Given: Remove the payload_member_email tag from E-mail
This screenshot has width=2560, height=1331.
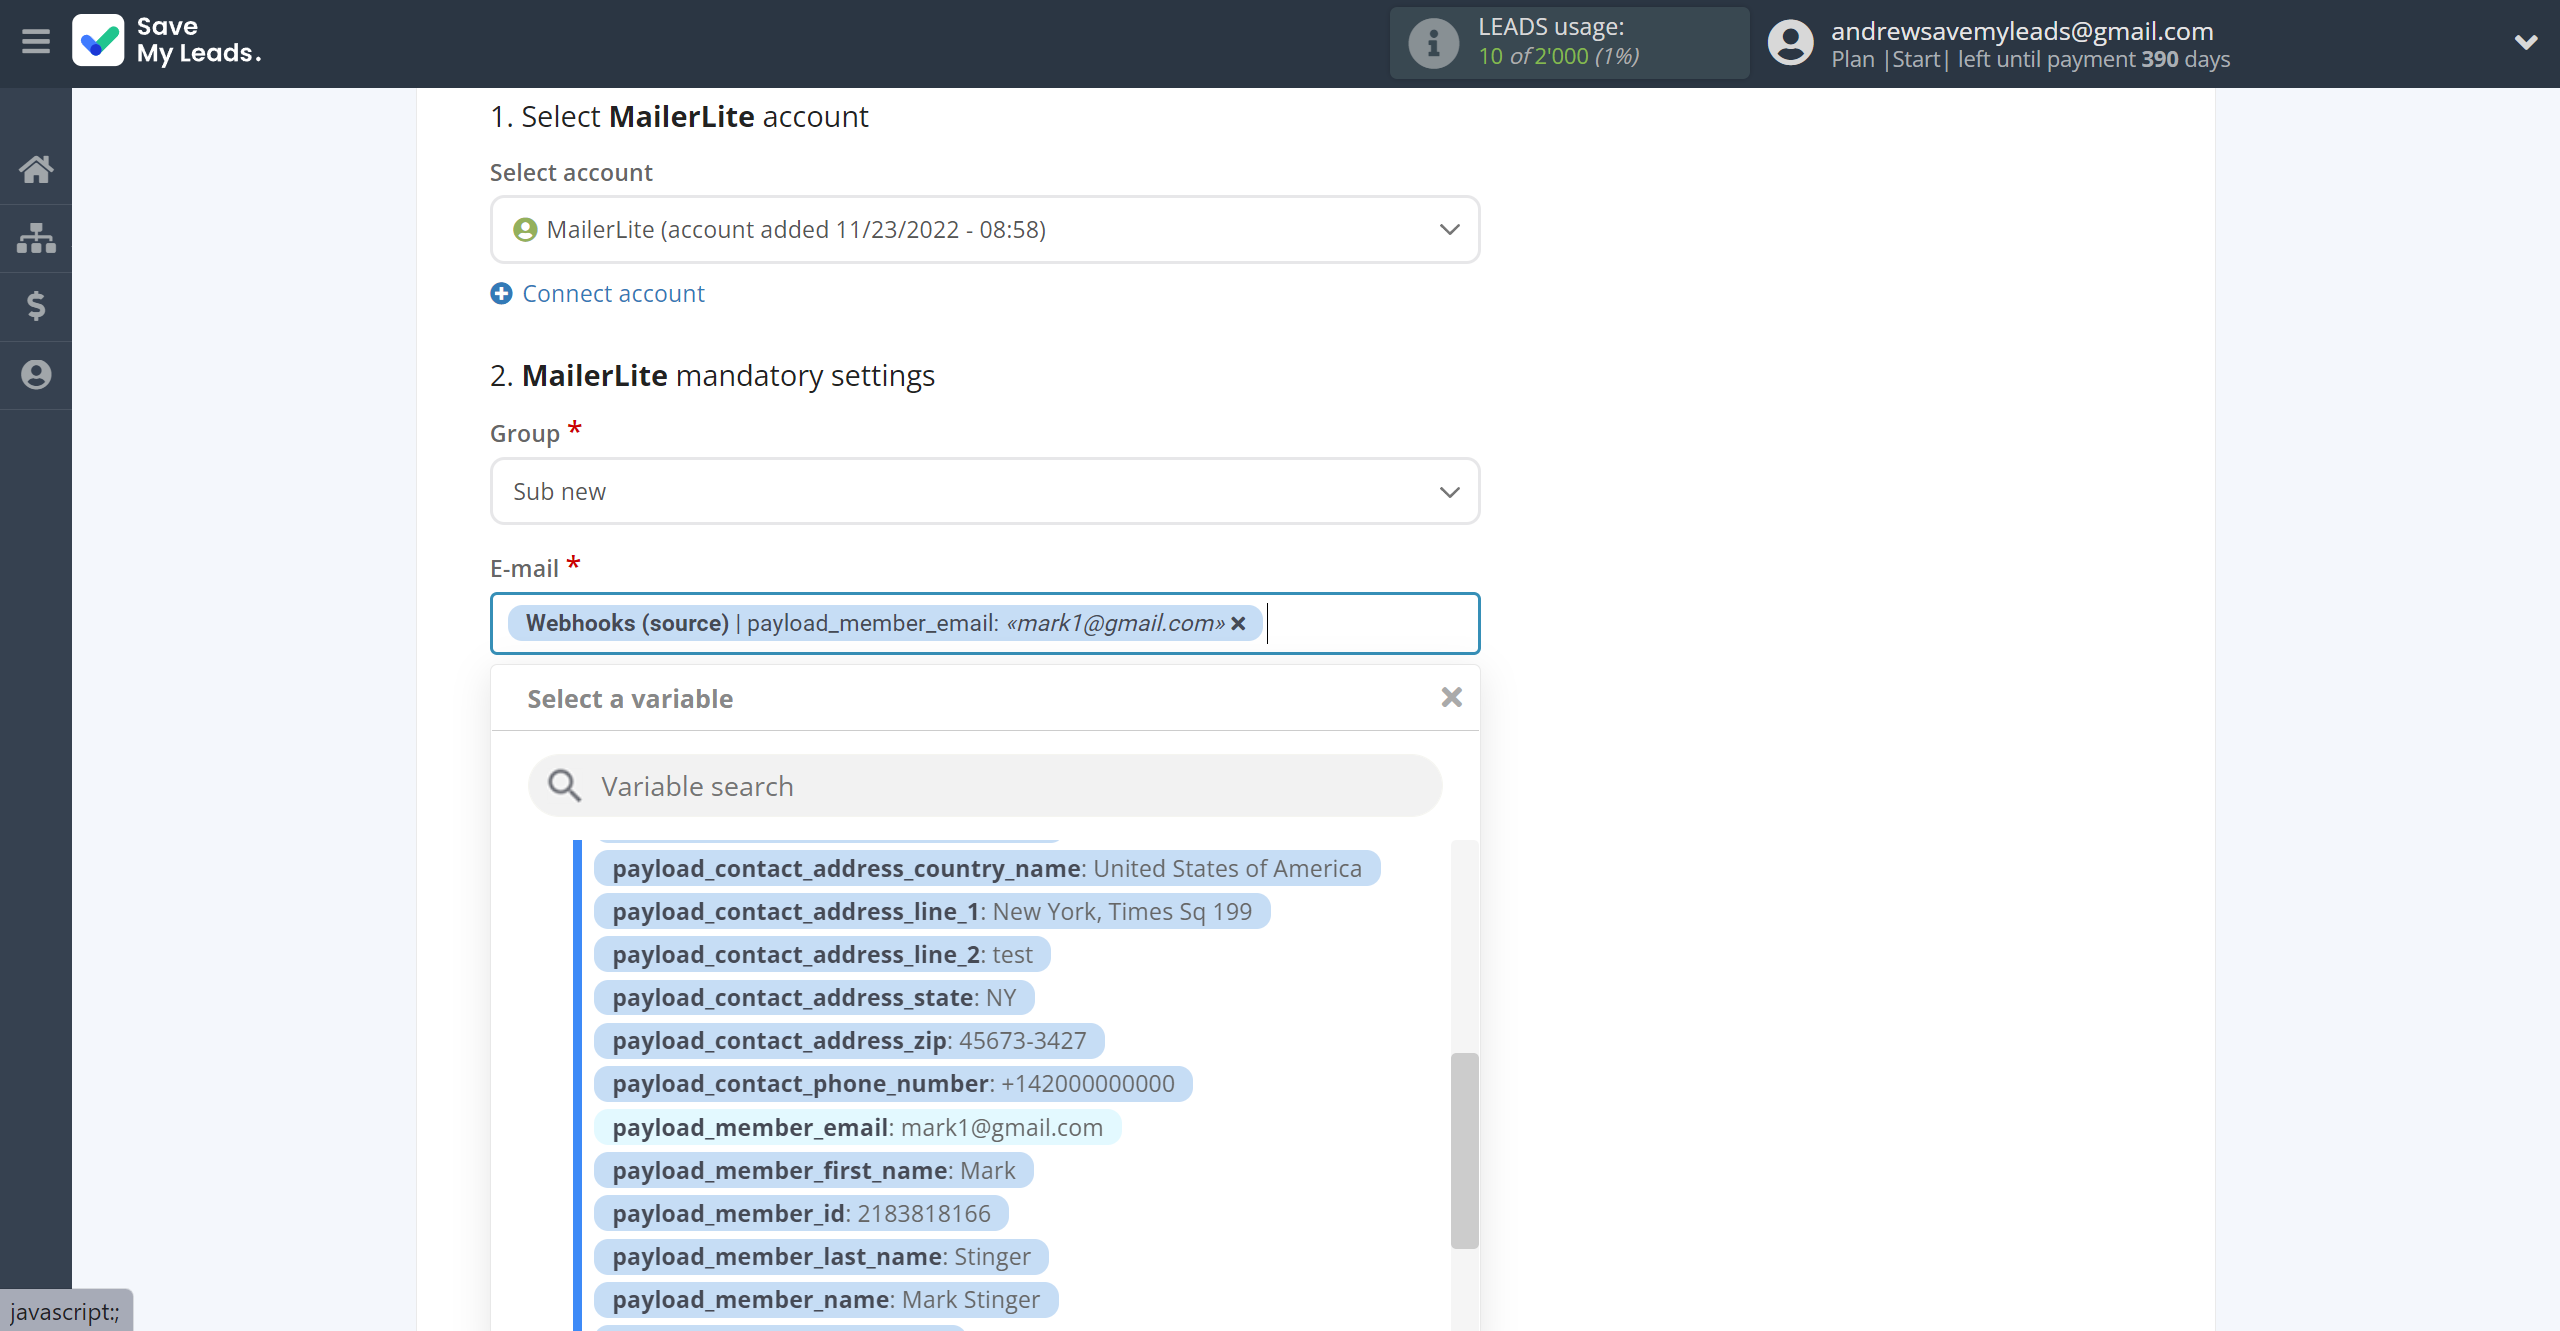Looking at the screenshot, I should 1239,624.
